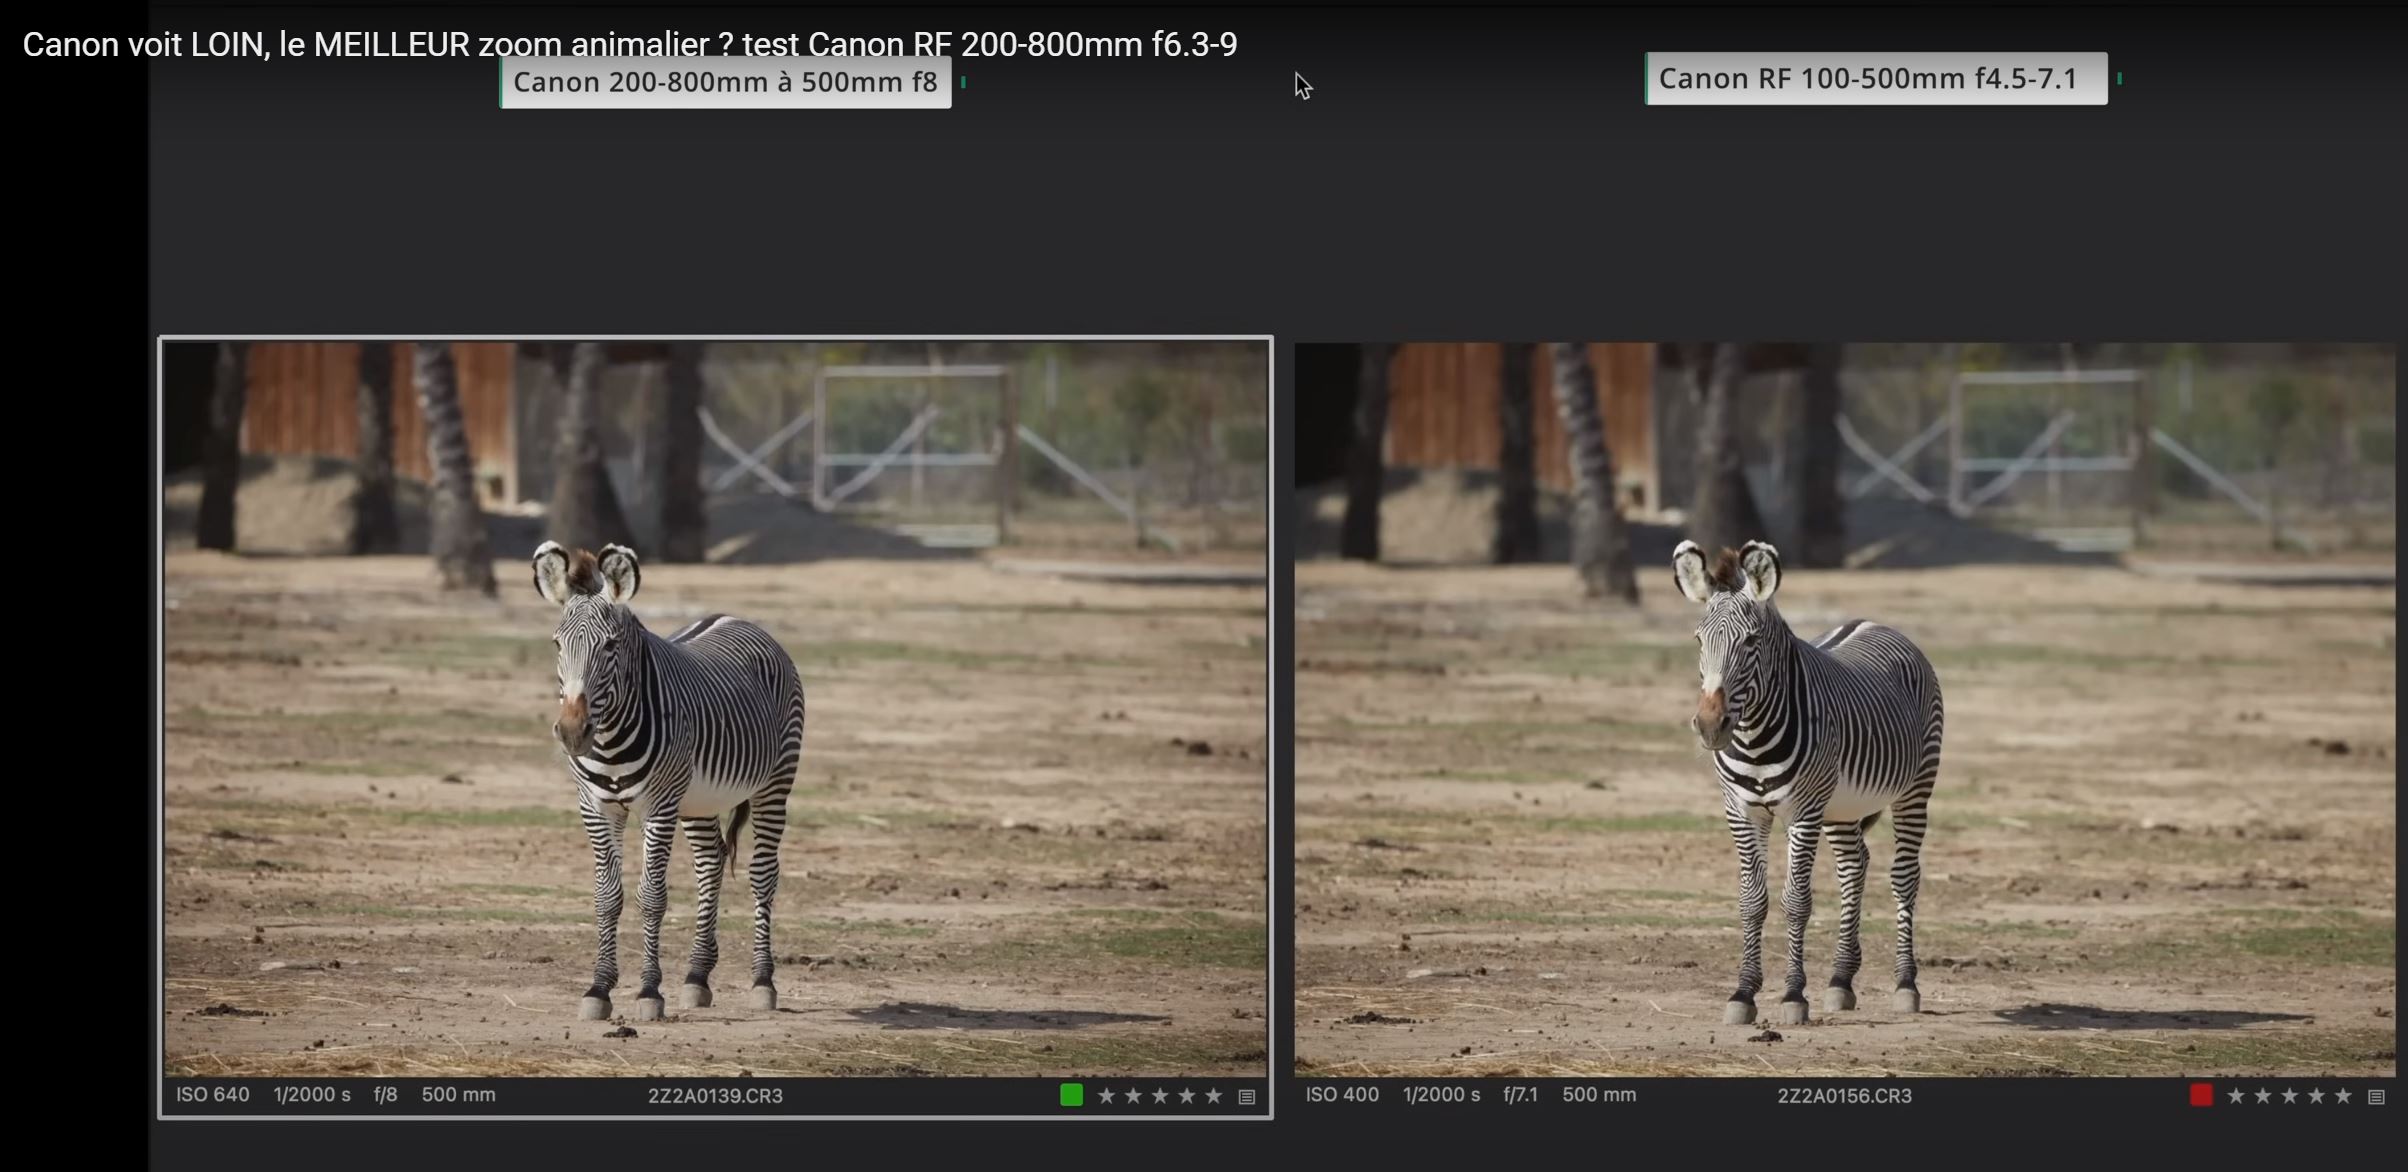The height and width of the screenshot is (1172, 2408).
Task: Click '1/2000 s' under the right photo
Action: pyautogui.click(x=1441, y=1095)
